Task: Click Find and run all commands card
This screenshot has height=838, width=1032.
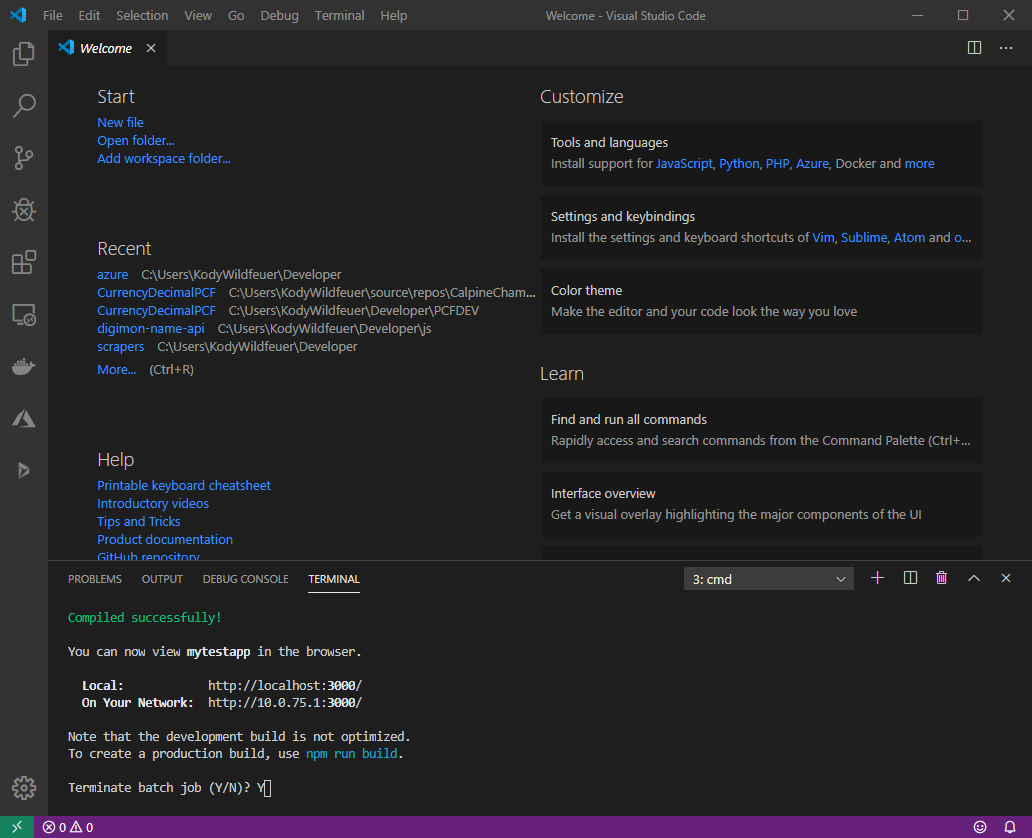Action: tap(761, 430)
